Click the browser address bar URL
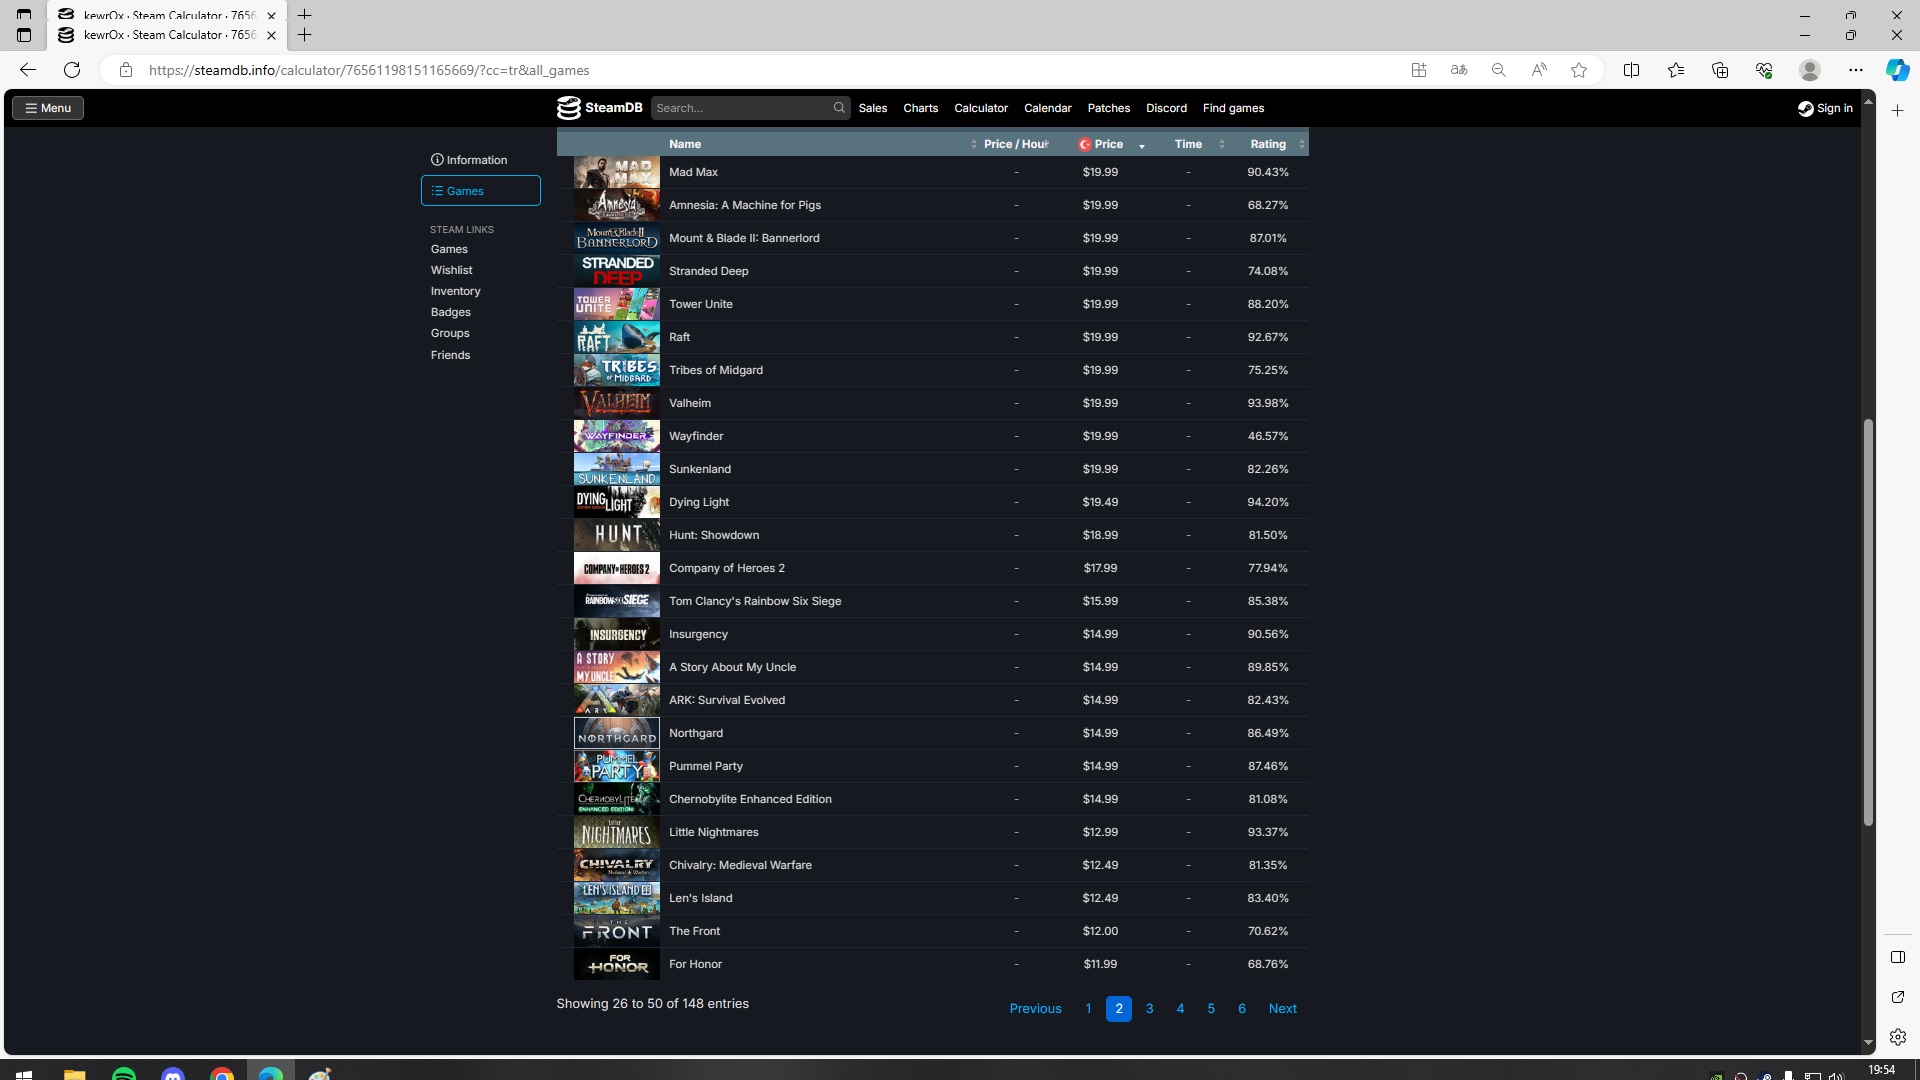1920x1080 pixels. point(369,70)
